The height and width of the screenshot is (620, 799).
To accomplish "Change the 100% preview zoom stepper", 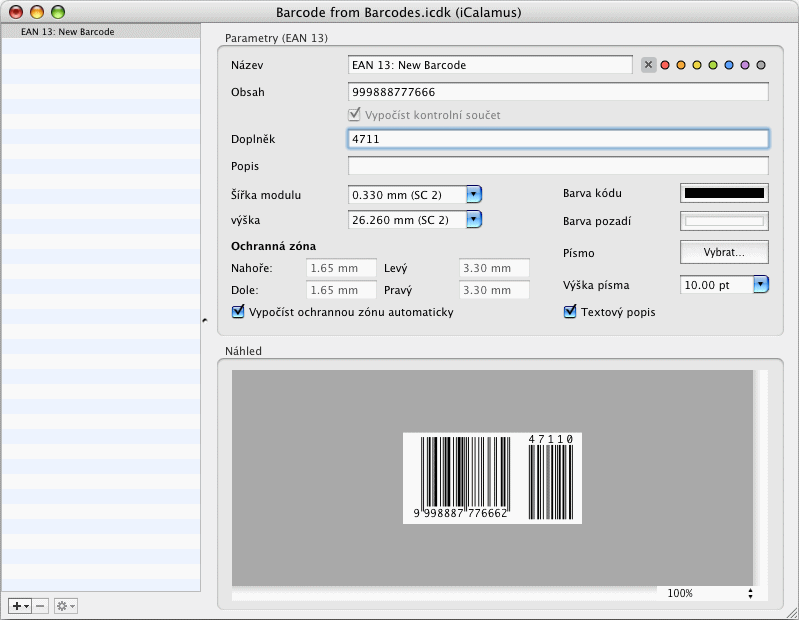I will [750, 593].
